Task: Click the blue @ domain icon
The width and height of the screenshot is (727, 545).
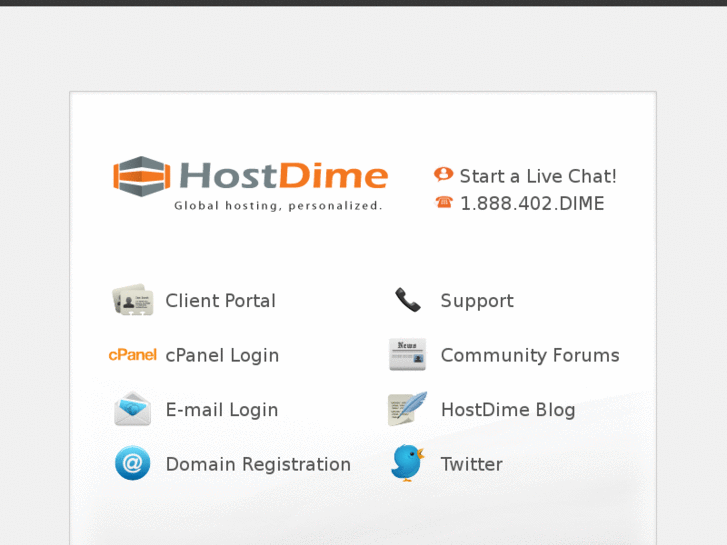Action: [133, 463]
